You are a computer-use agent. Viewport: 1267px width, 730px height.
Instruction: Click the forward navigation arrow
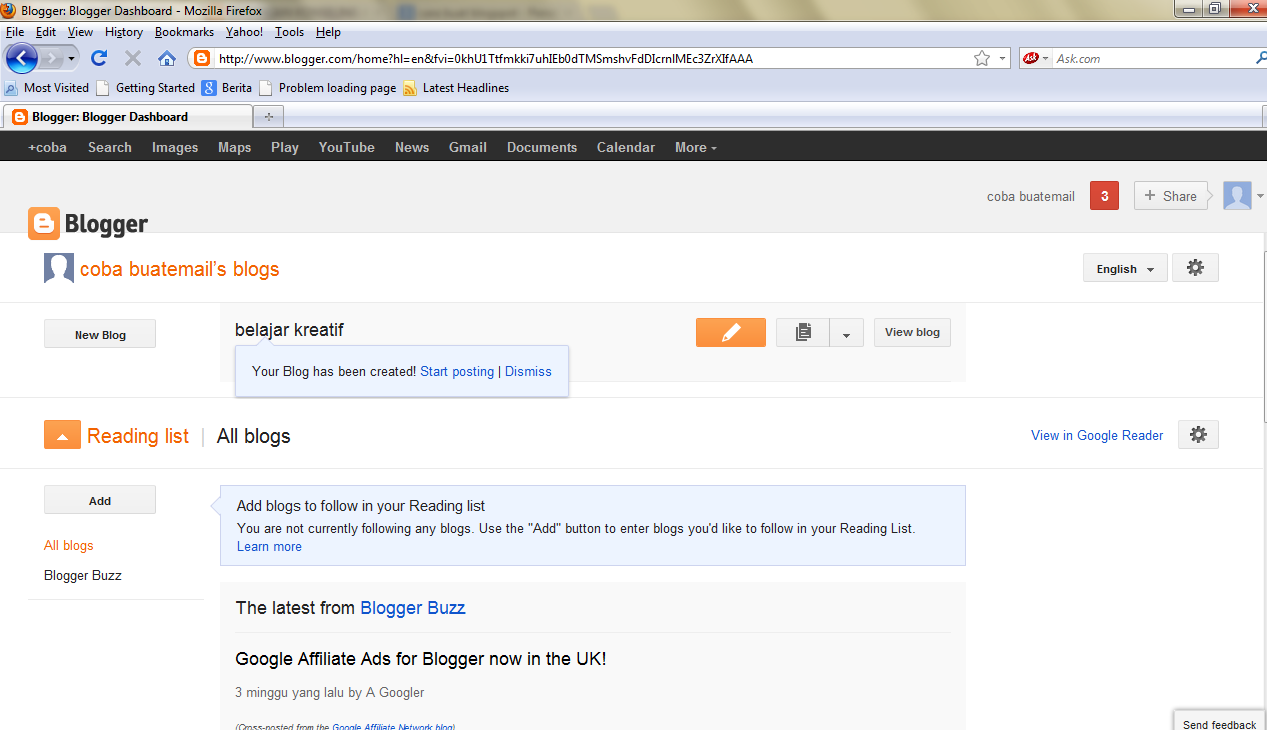pyautogui.click(x=52, y=58)
